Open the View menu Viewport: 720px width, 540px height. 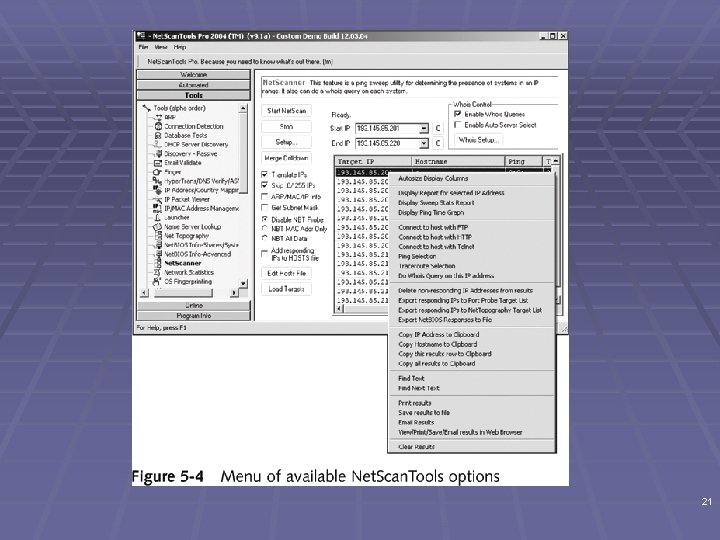pyautogui.click(x=161, y=47)
